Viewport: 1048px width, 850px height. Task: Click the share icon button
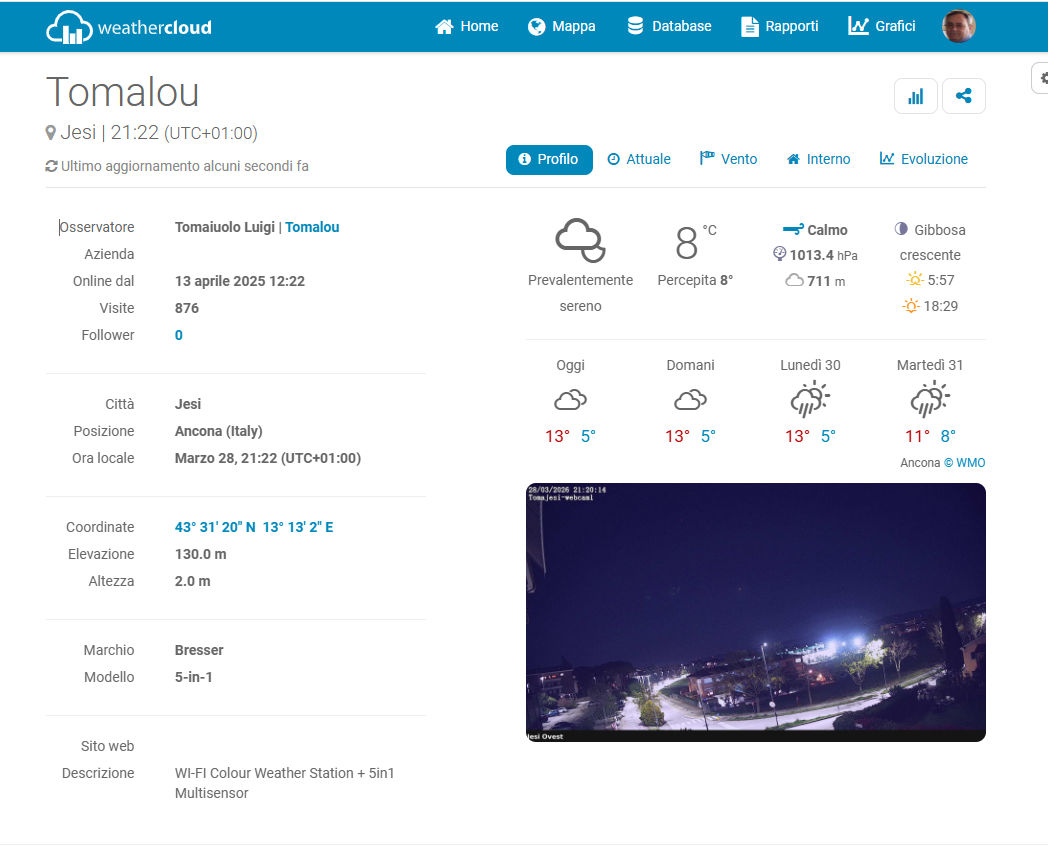pos(963,96)
